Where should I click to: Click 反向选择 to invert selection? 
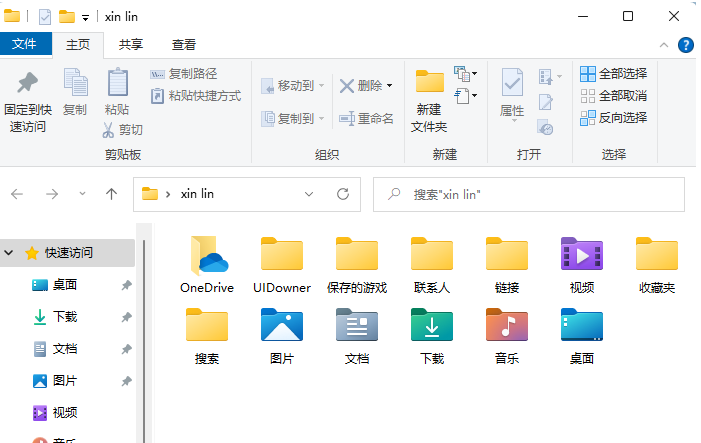613,117
